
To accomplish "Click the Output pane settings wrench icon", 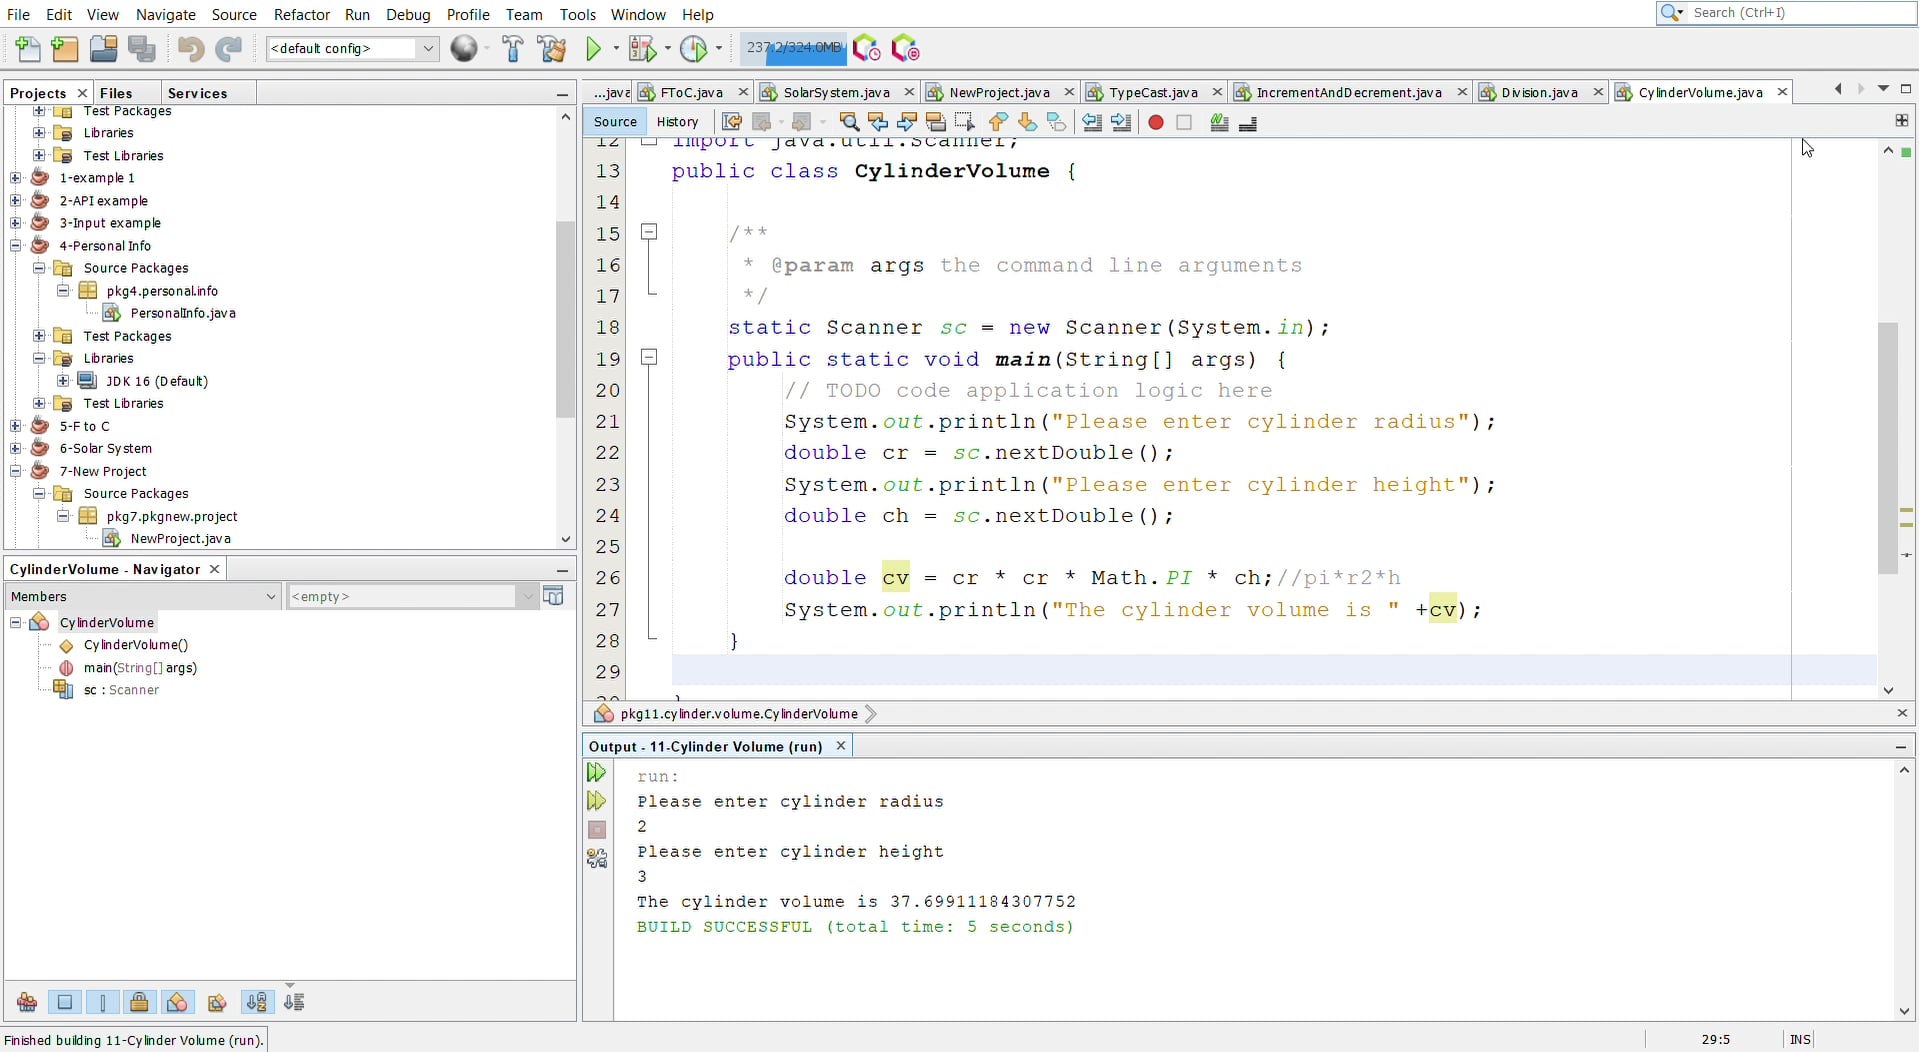I will point(596,858).
